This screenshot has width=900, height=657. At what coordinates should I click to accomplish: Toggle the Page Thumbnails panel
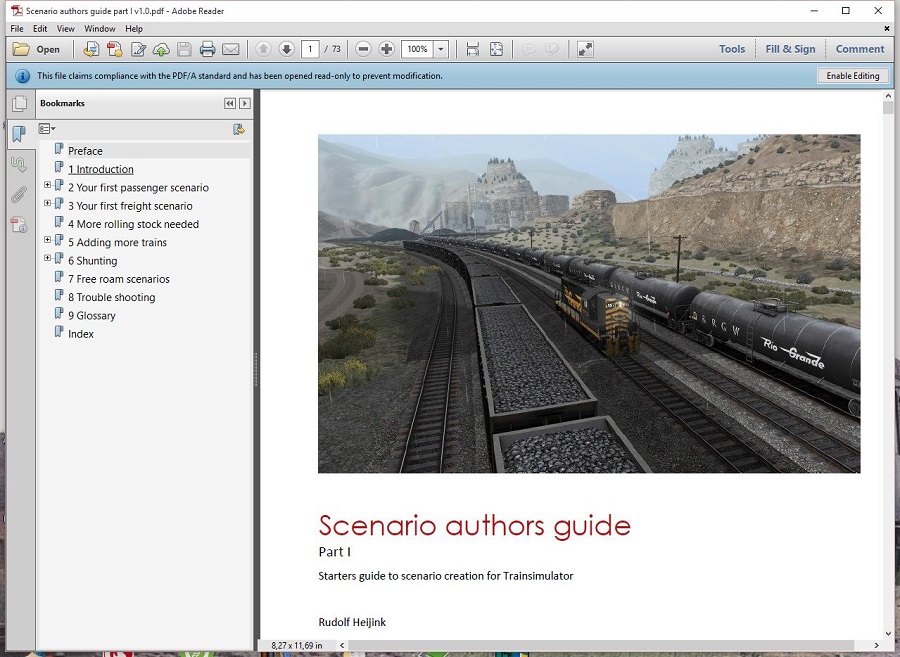point(19,103)
